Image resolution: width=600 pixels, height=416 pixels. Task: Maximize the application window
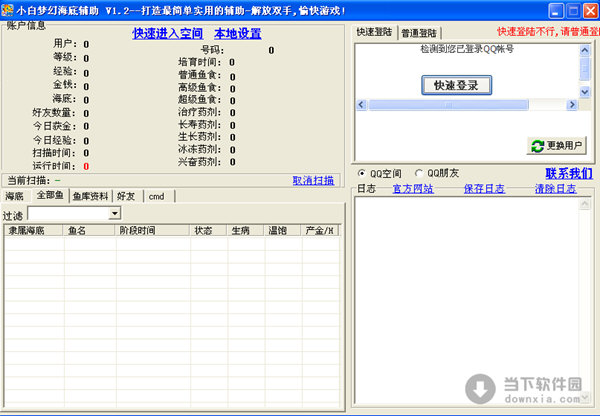(x=565, y=10)
